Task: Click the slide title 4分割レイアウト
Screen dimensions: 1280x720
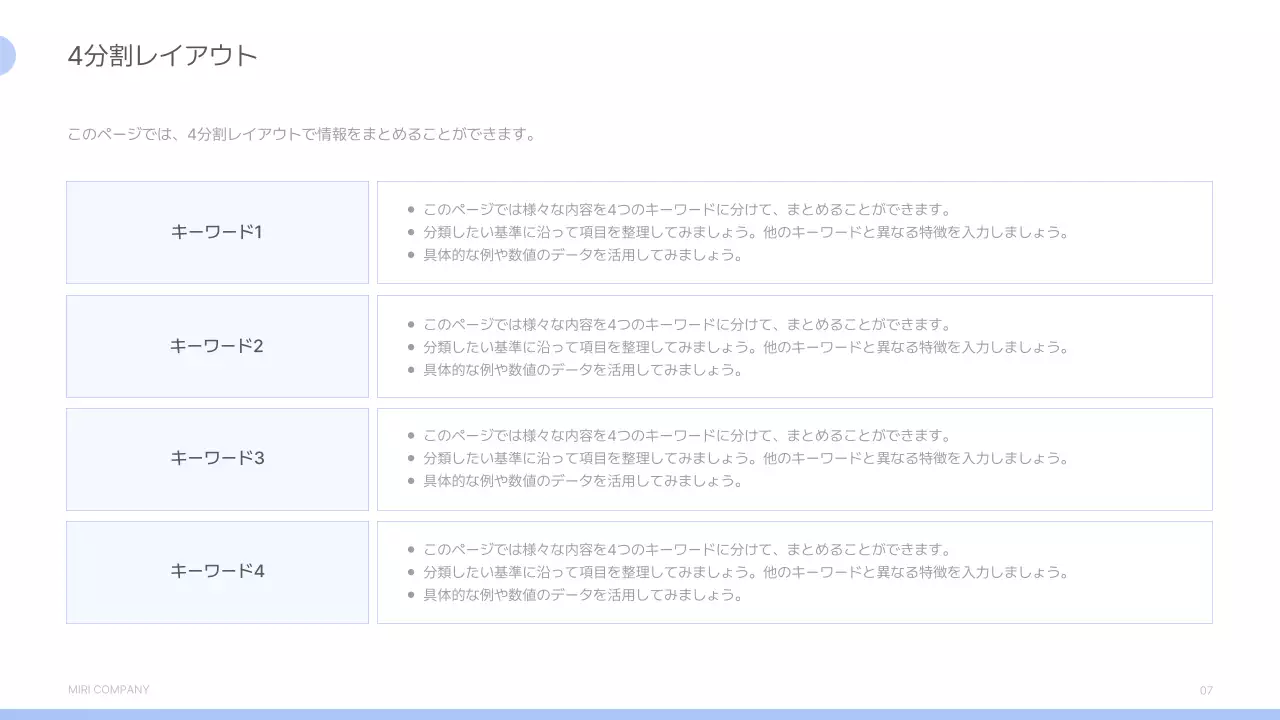Action: tap(163, 56)
